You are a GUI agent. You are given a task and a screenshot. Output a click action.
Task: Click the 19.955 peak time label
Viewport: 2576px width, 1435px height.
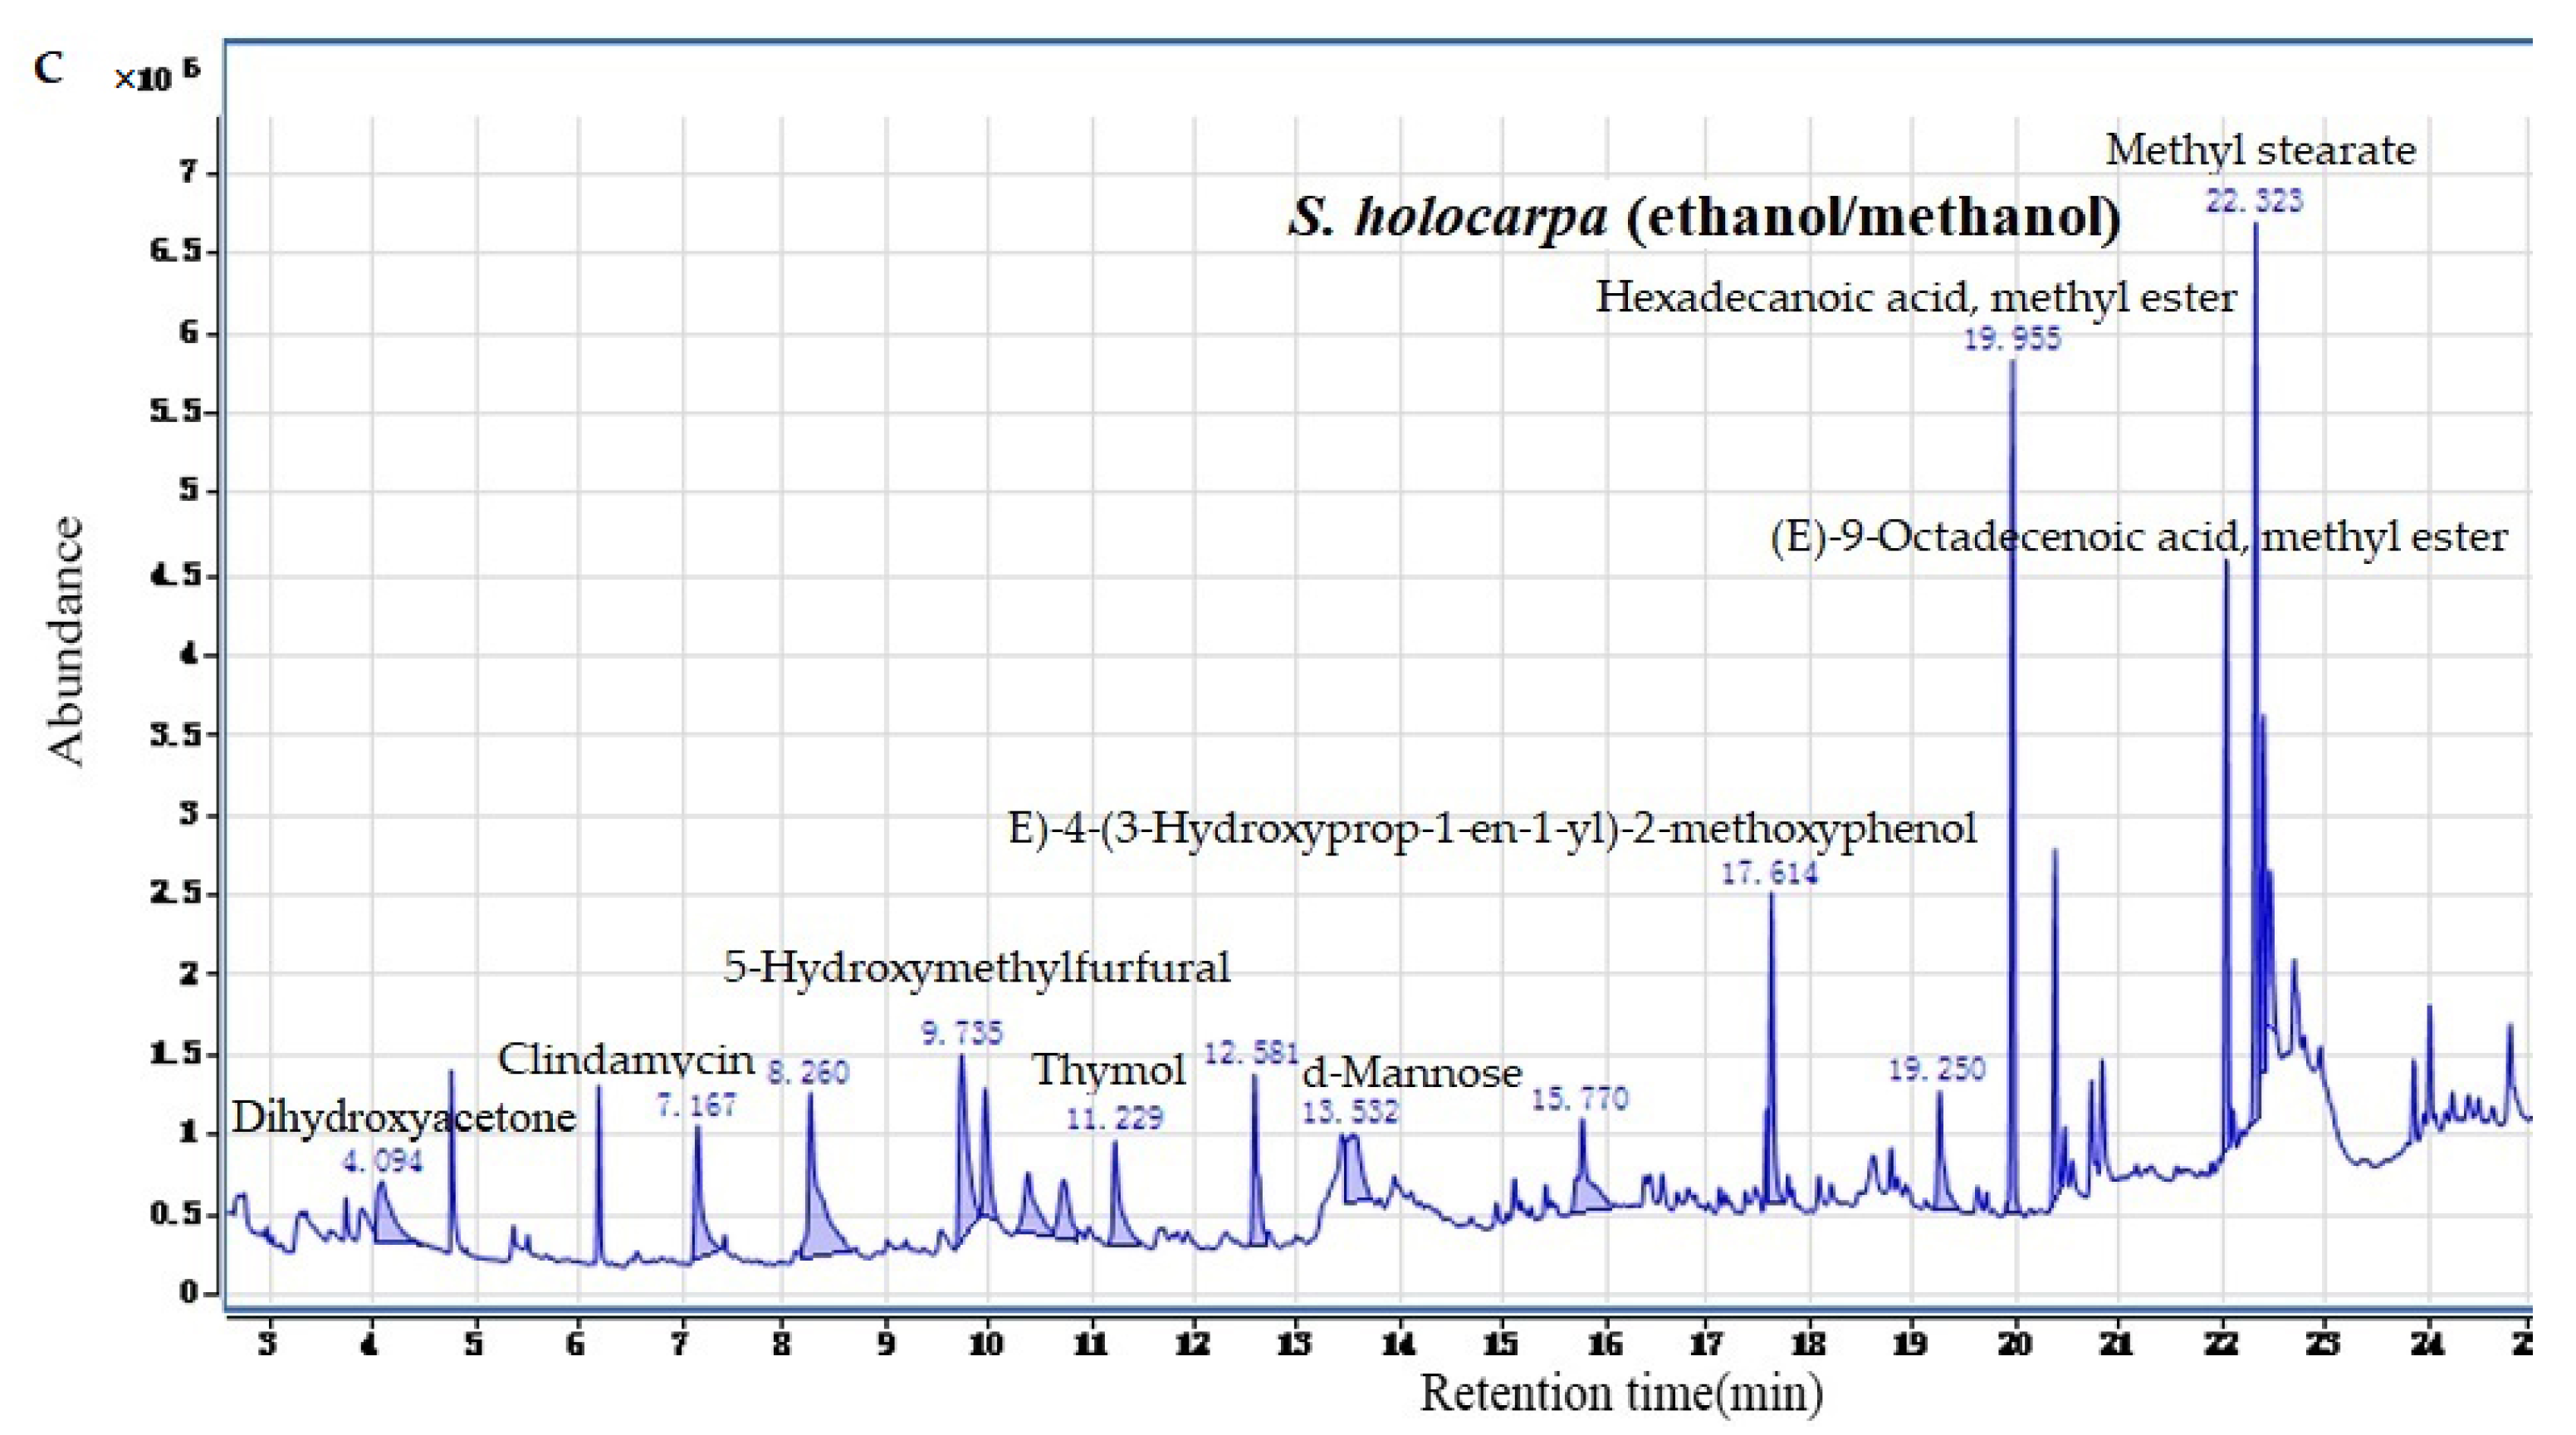click(x=2012, y=339)
